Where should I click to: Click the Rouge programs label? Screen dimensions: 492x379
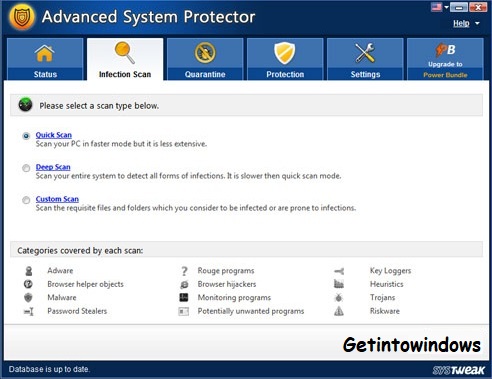226,271
